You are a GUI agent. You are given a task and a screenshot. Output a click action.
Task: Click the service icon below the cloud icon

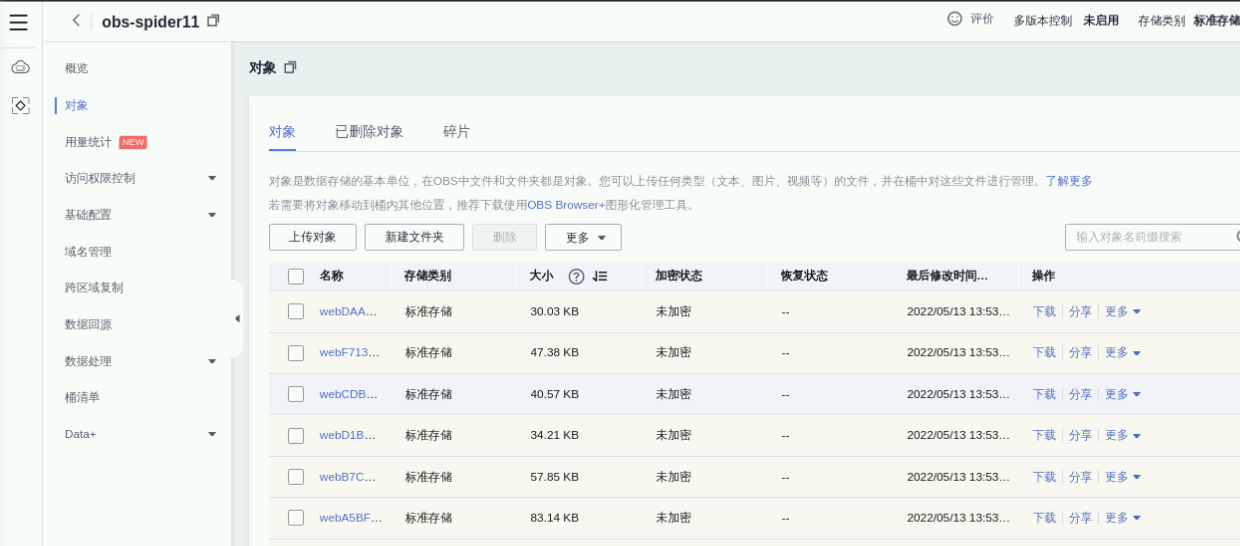(x=20, y=105)
